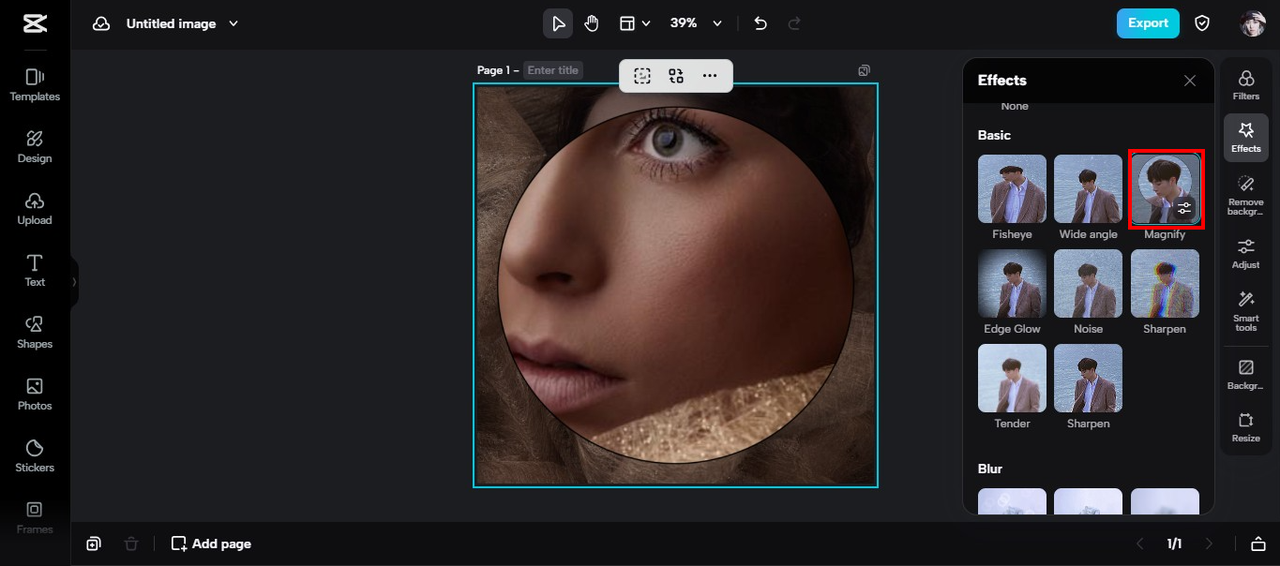Apply the Tender effect

tap(1012, 378)
